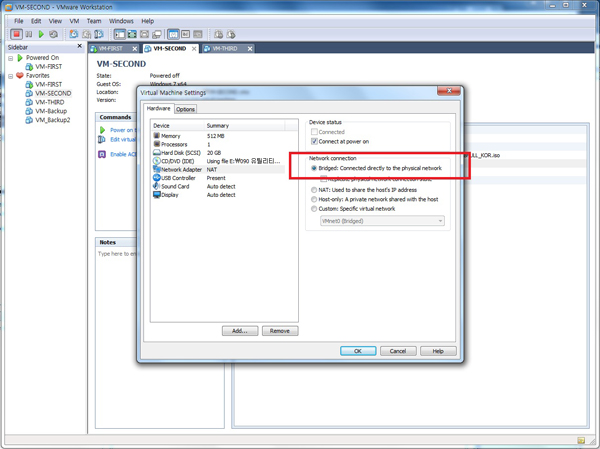The image size is (600, 449).
Task: Close the VM-THIRD tab
Action: (250, 49)
